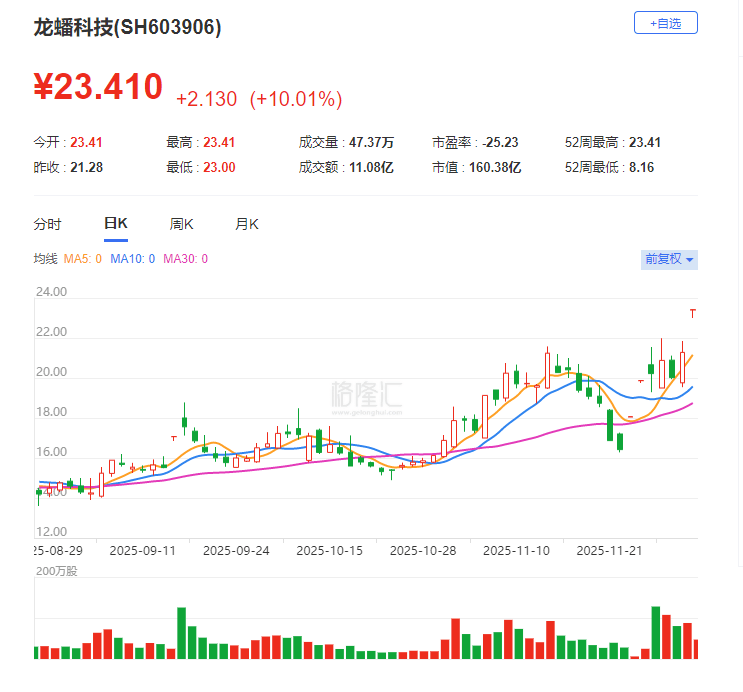This screenshot has width=743, height=692.
Task: Click the latest limit-up candlestick near 23.41
Action: click(693, 313)
